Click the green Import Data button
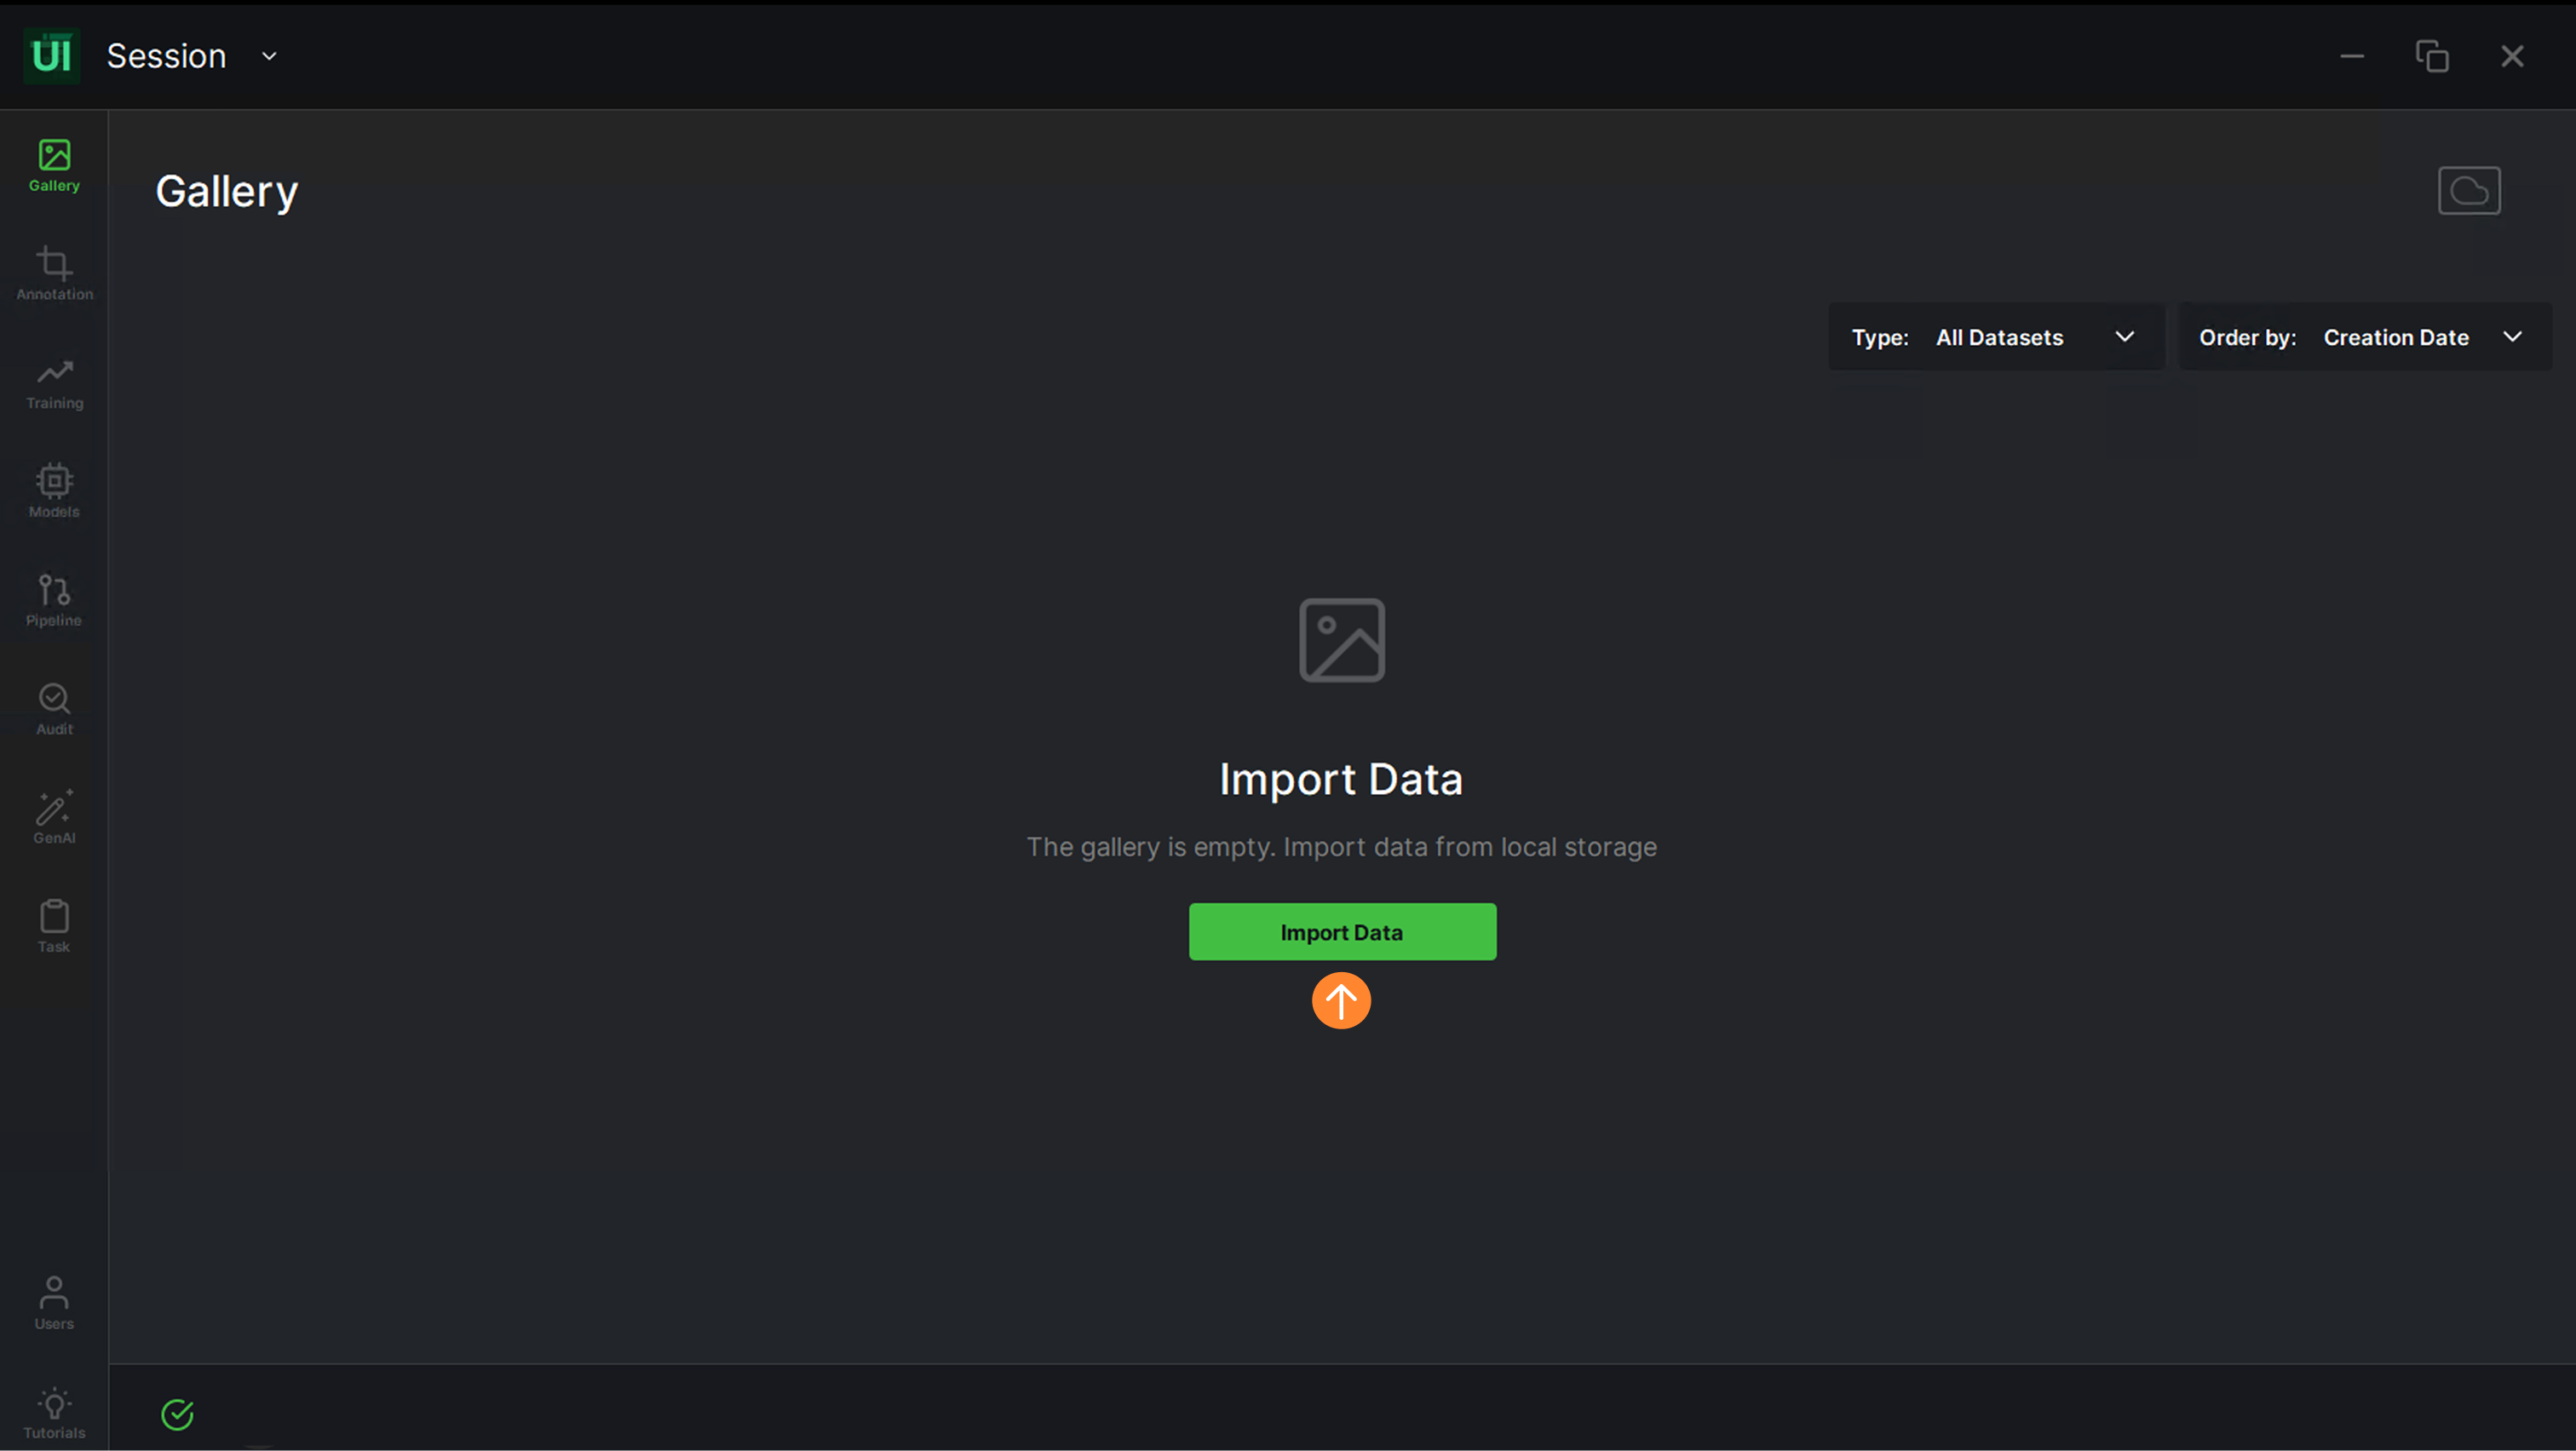The width and height of the screenshot is (2576, 1451). point(1341,931)
